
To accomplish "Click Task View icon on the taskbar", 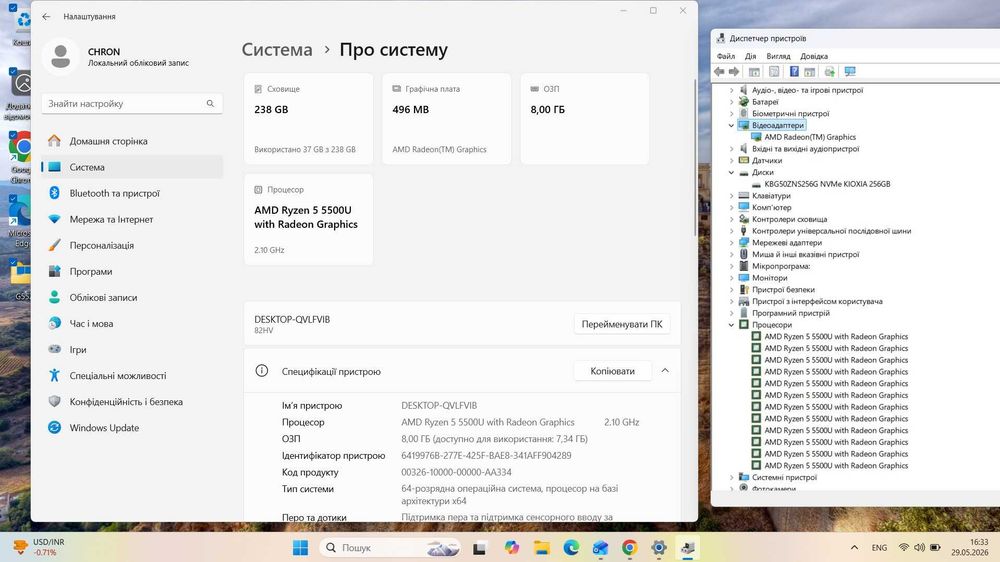I will coord(480,547).
